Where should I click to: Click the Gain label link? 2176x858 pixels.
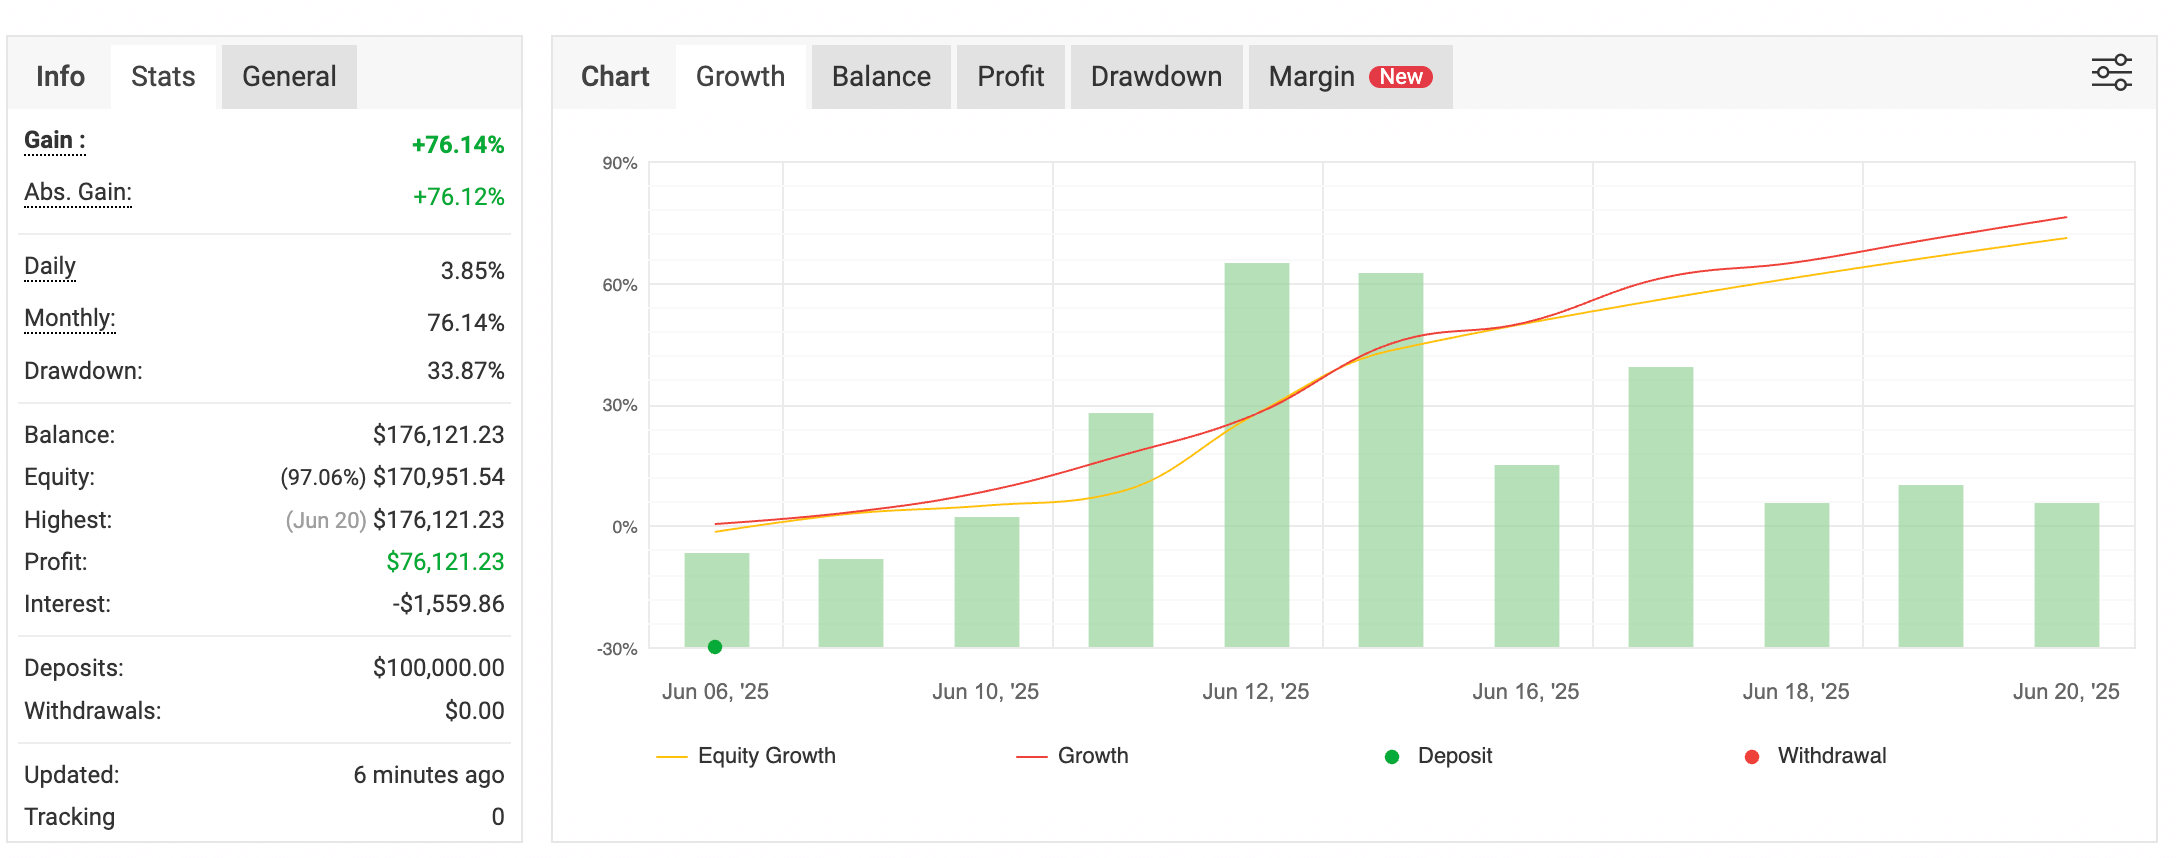click(54, 141)
